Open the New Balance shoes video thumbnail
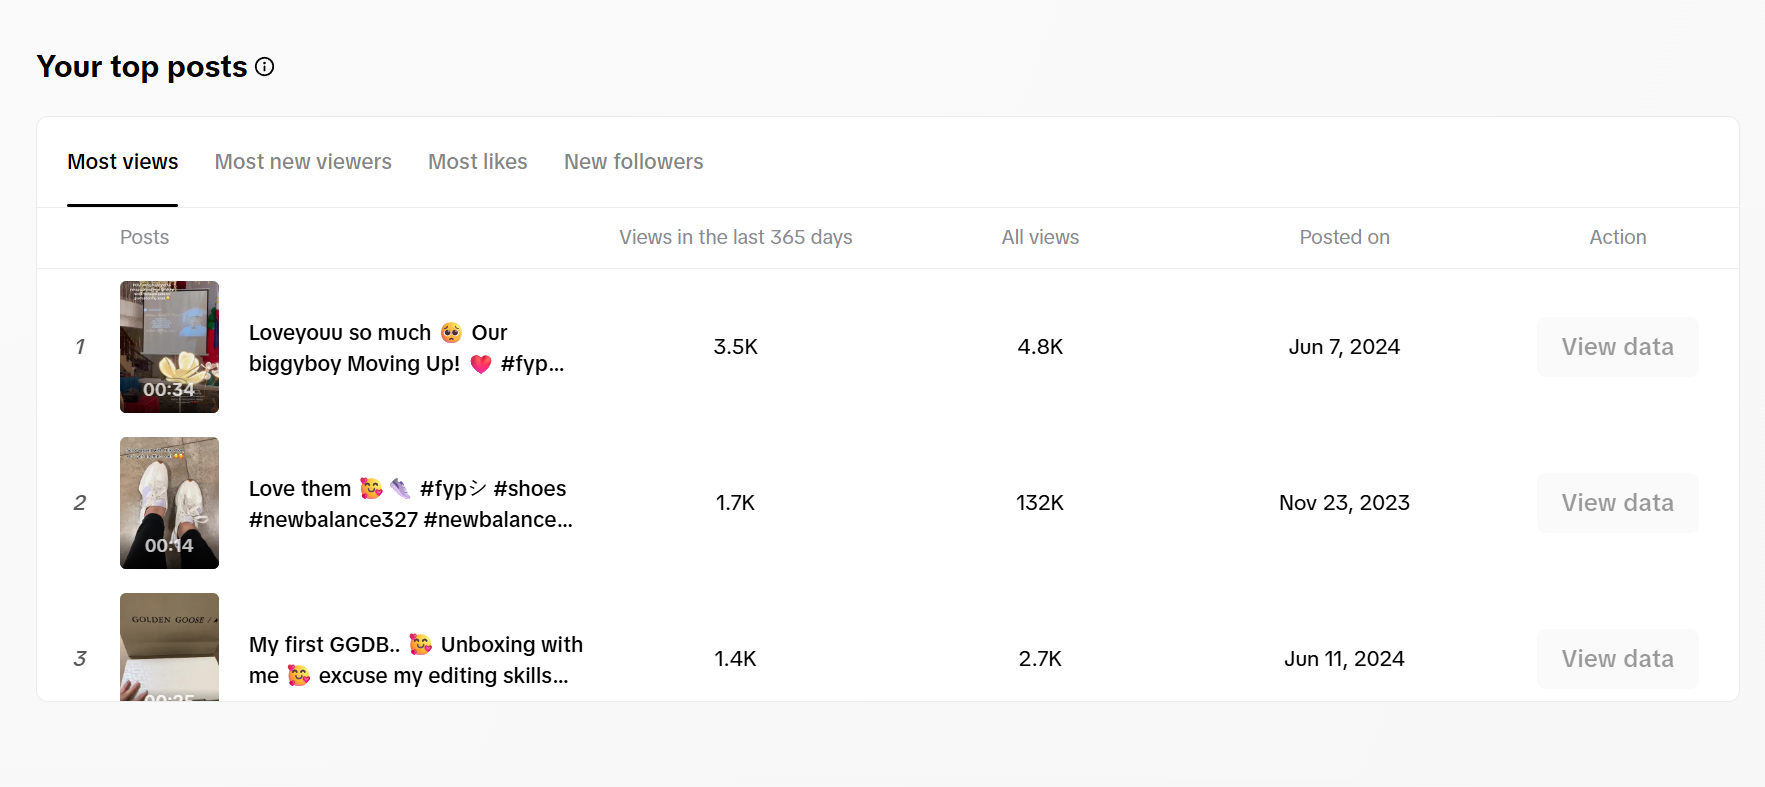1765x787 pixels. tap(169, 503)
